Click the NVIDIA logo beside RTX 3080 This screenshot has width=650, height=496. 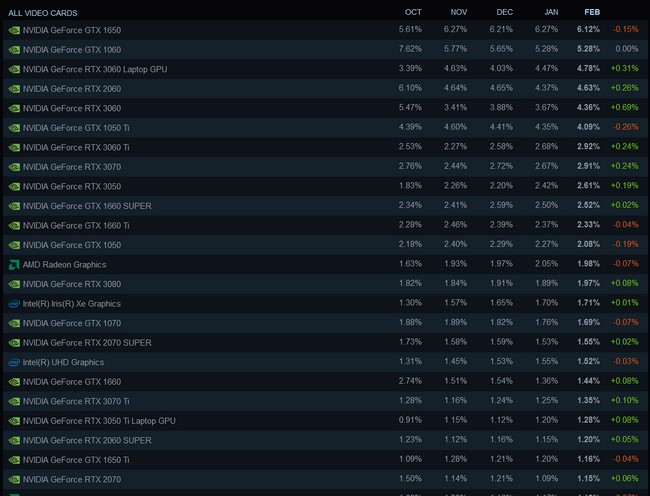(x=14, y=284)
